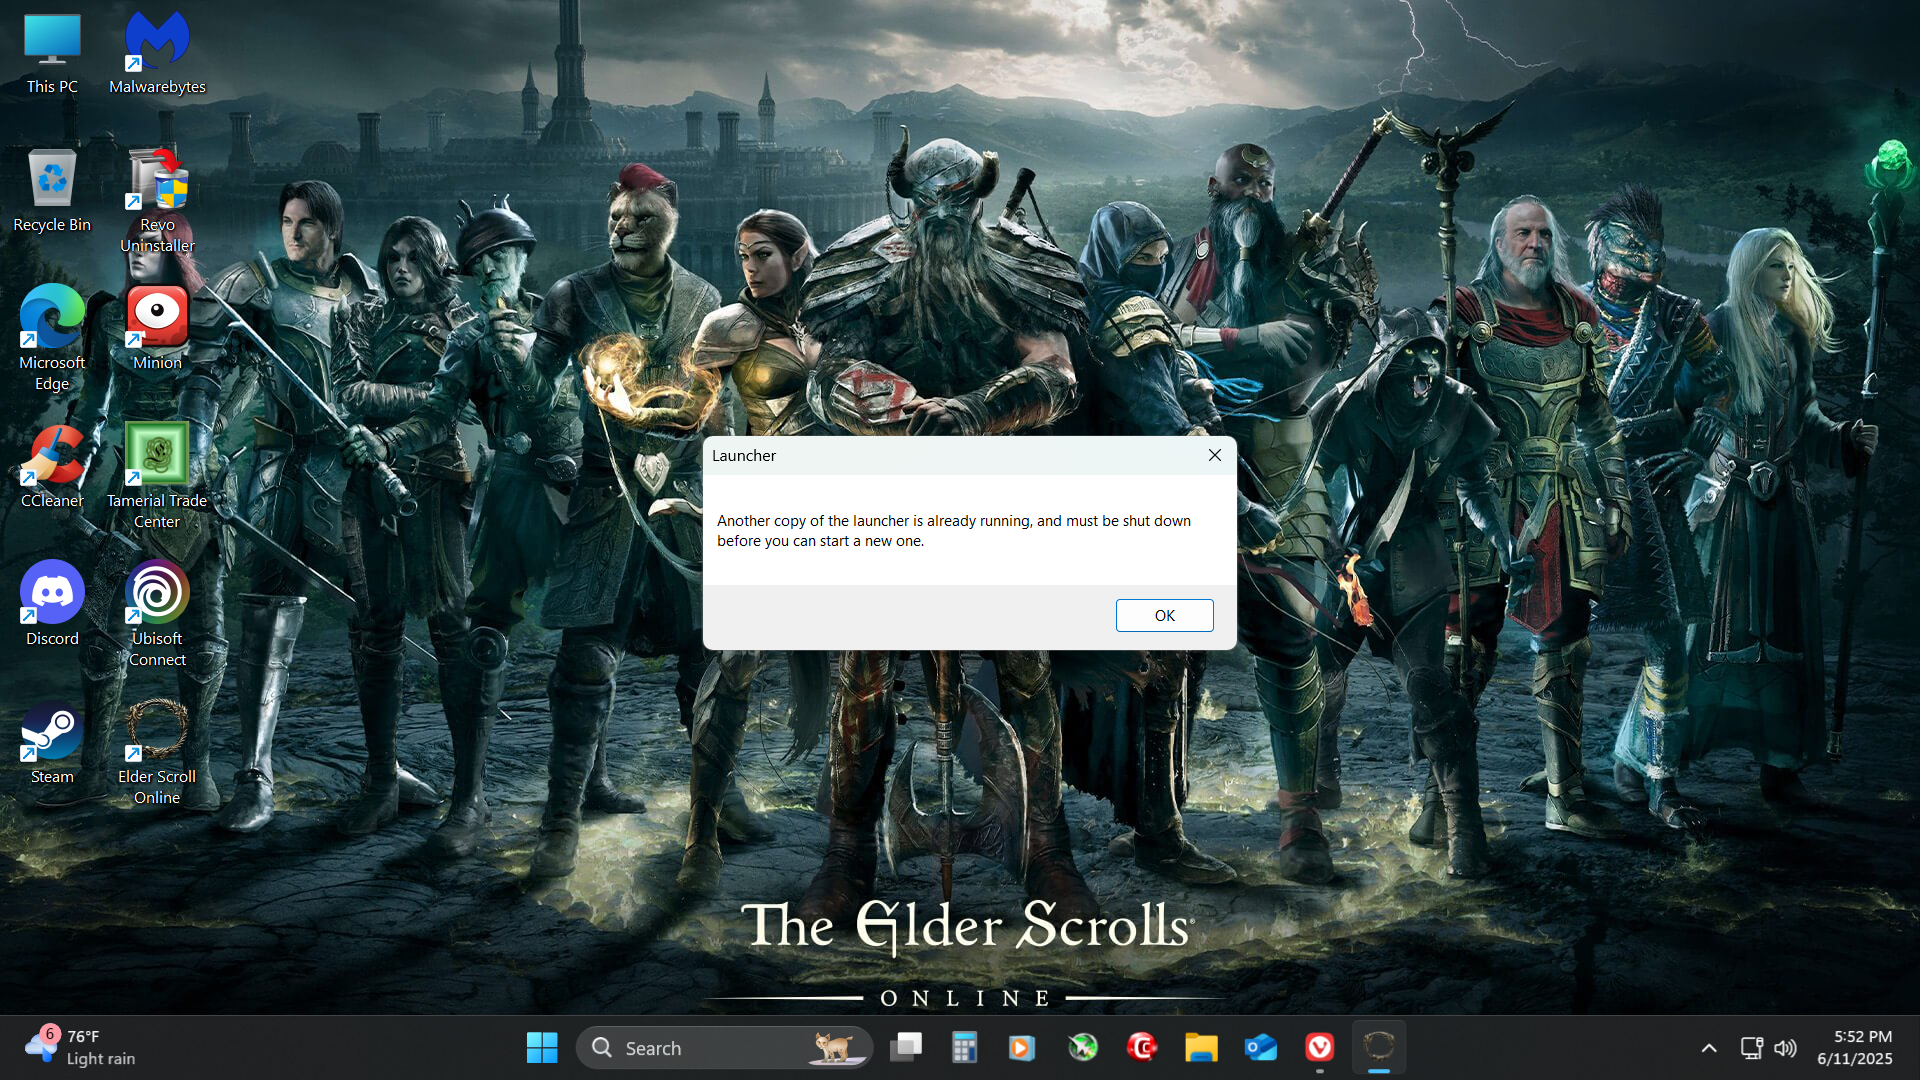This screenshot has height=1080, width=1920.
Task: Open File Explorer from the taskbar
Action: [1201, 1047]
